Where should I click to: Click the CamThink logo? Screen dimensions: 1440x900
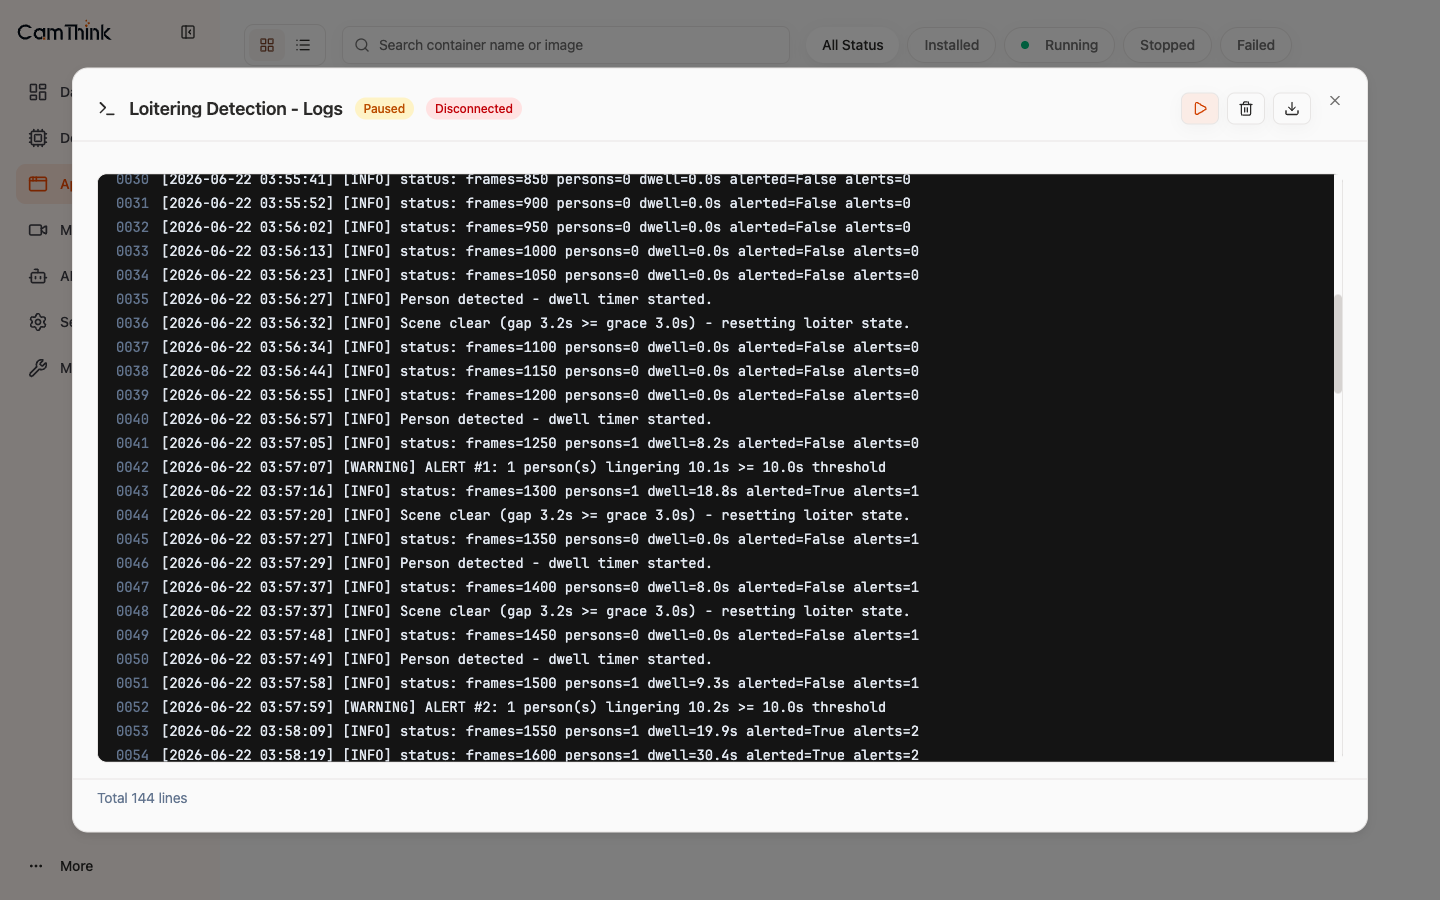pos(64,32)
